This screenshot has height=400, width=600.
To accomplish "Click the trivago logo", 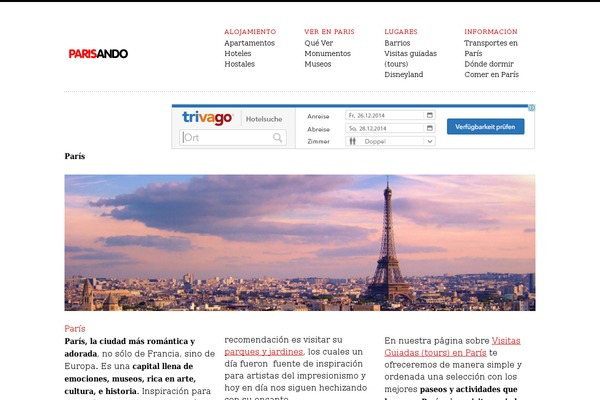I will pyautogui.click(x=207, y=118).
